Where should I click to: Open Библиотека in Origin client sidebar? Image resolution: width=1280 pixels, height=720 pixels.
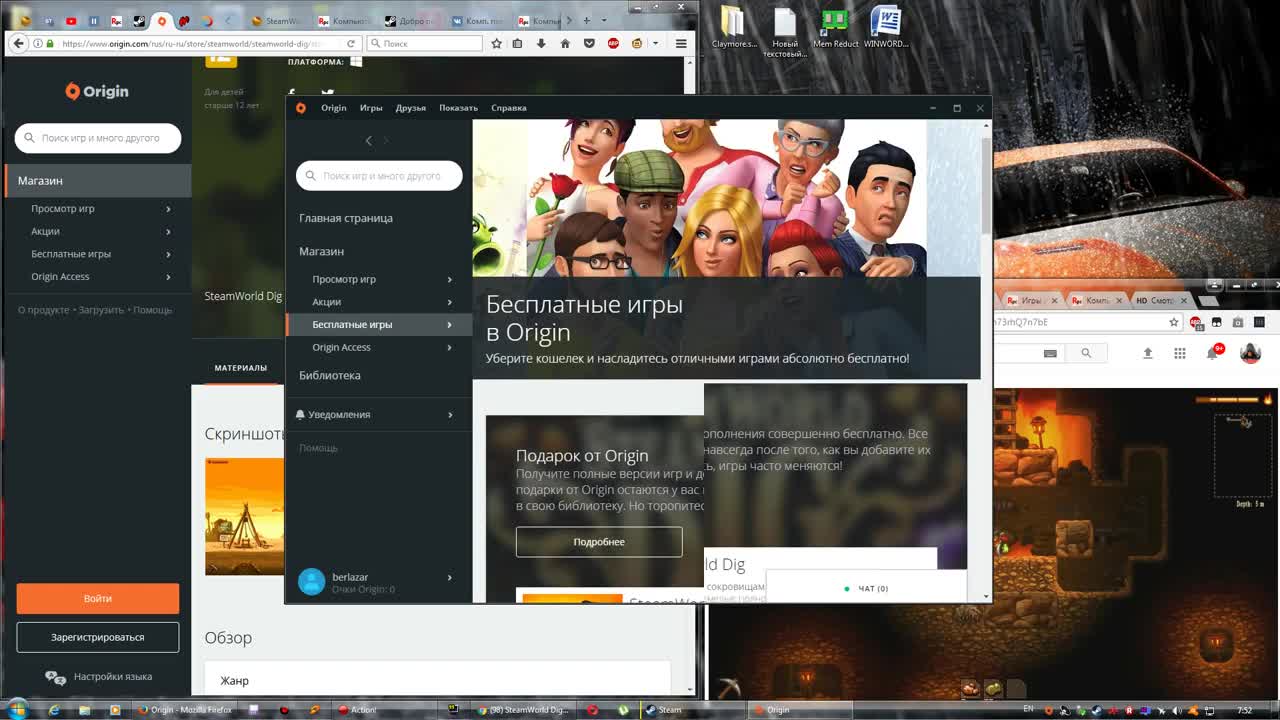(329, 375)
